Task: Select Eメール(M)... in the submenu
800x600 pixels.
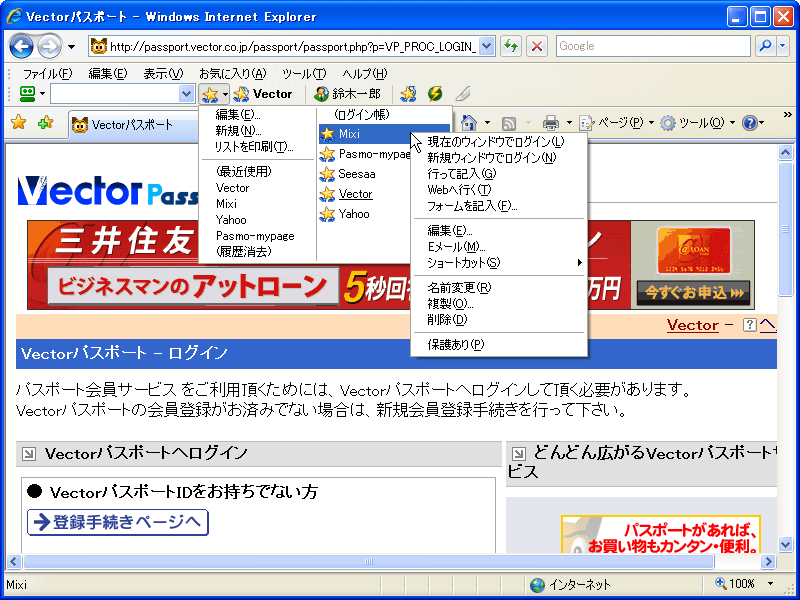Action: [x=499, y=247]
